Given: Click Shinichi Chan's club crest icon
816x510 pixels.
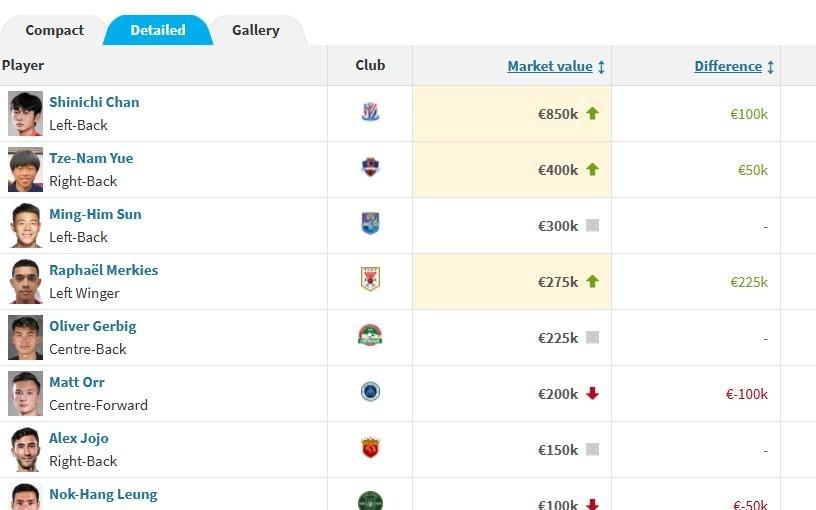Looking at the screenshot, I should pyautogui.click(x=370, y=113).
